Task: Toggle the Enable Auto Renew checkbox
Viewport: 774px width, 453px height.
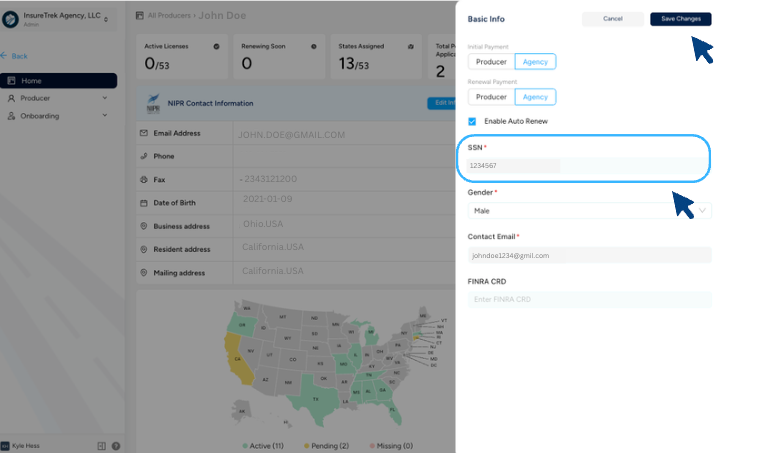Action: (x=473, y=121)
